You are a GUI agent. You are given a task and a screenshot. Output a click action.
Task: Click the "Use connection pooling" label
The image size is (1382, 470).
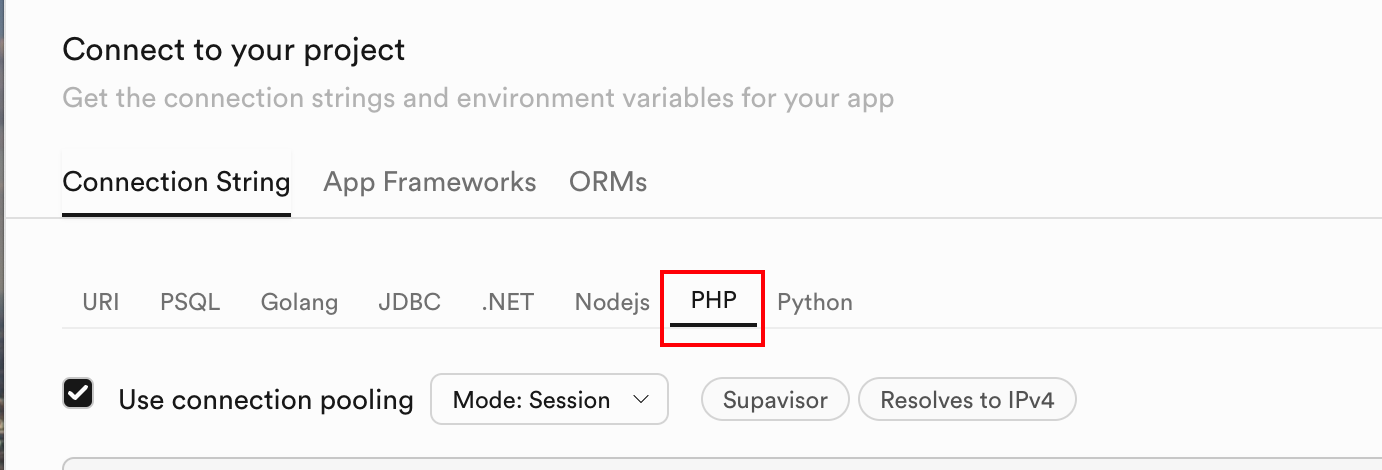(266, 400)
